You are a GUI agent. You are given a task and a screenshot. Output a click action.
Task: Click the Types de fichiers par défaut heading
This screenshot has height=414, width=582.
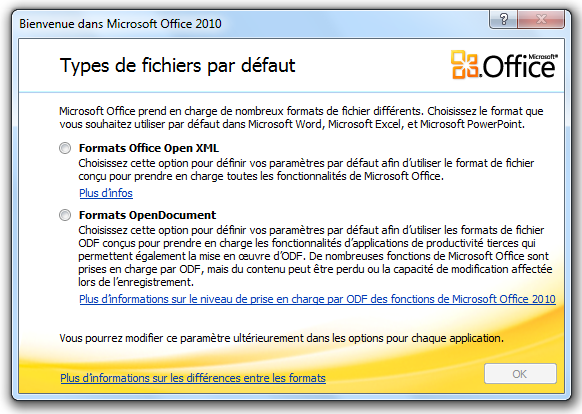(x=177, y=66)
